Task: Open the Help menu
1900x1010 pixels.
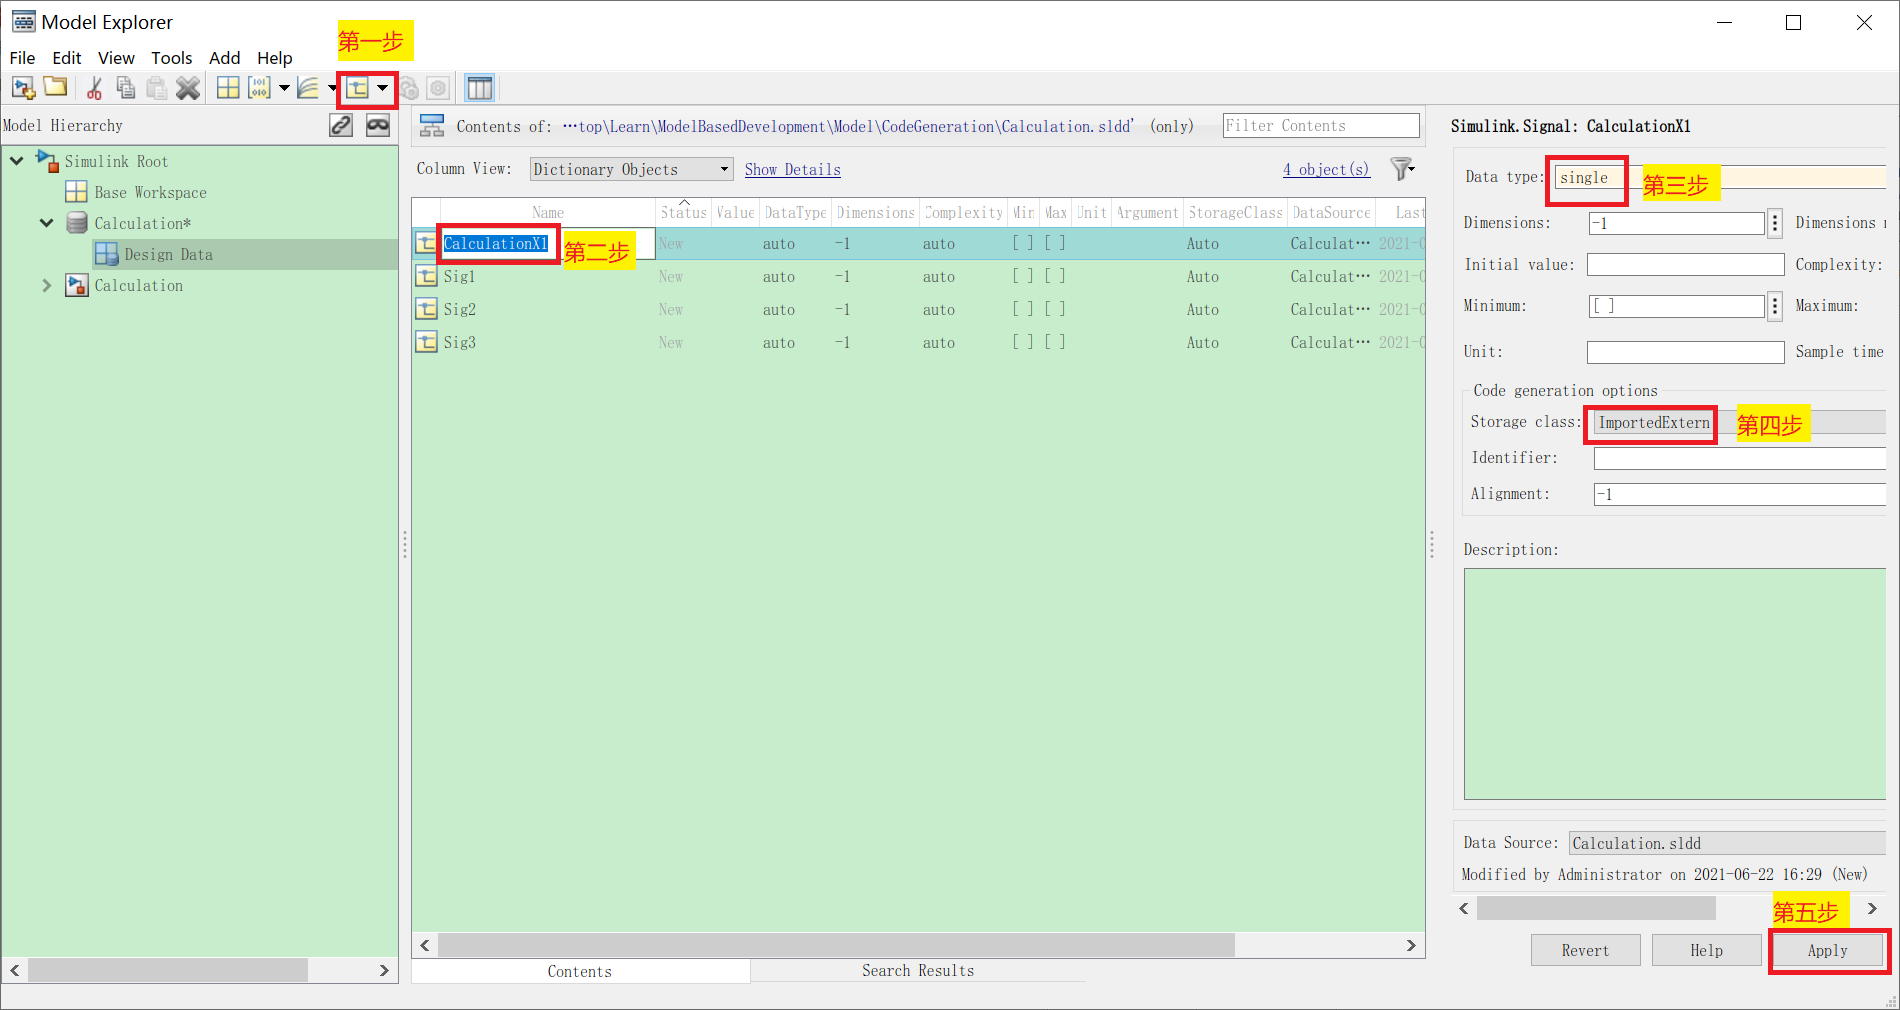Action: [x=275, y=58]
